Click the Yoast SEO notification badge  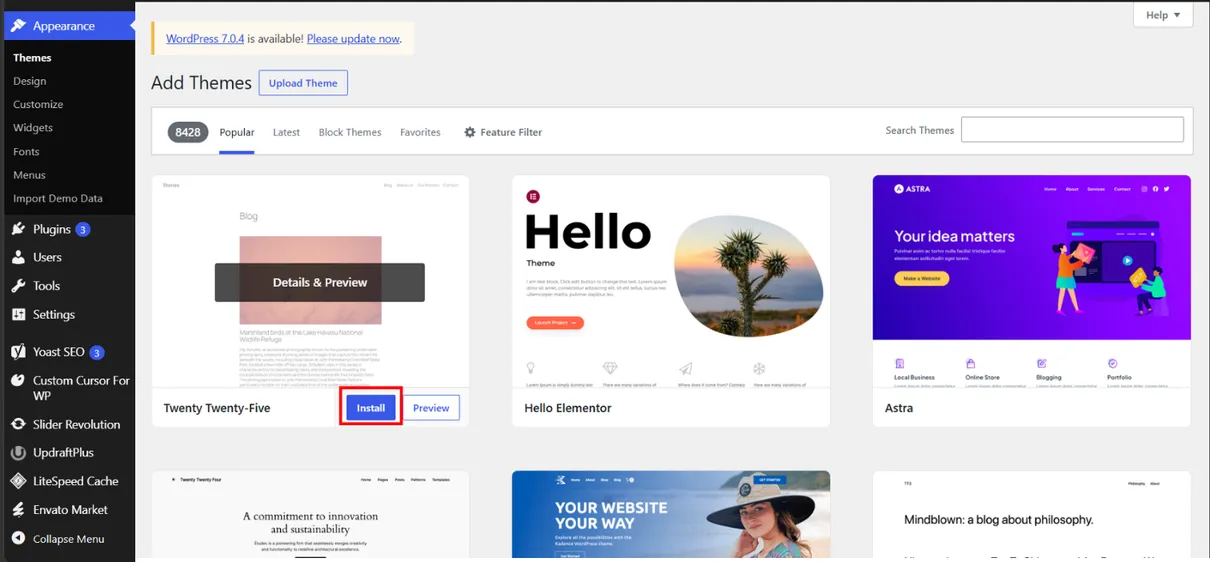(x=97, y=352)
